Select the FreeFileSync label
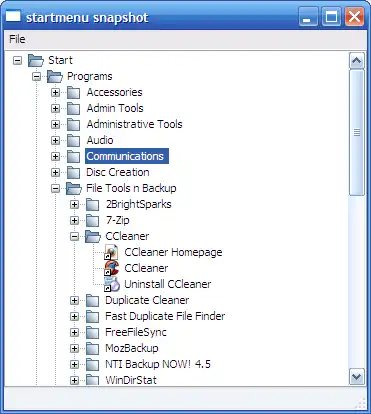This screenshot has width=371, height=414. (x=136, y=332)
